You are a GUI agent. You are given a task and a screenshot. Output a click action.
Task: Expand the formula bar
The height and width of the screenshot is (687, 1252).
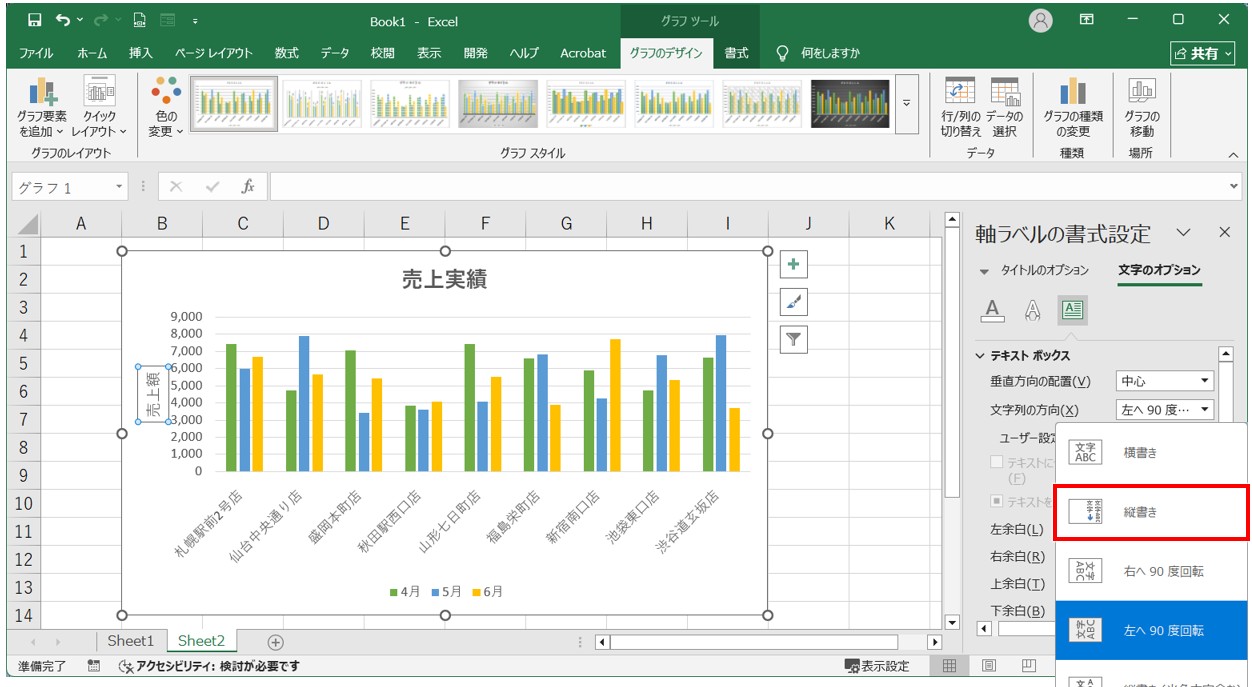click(x=1234, y=187)
